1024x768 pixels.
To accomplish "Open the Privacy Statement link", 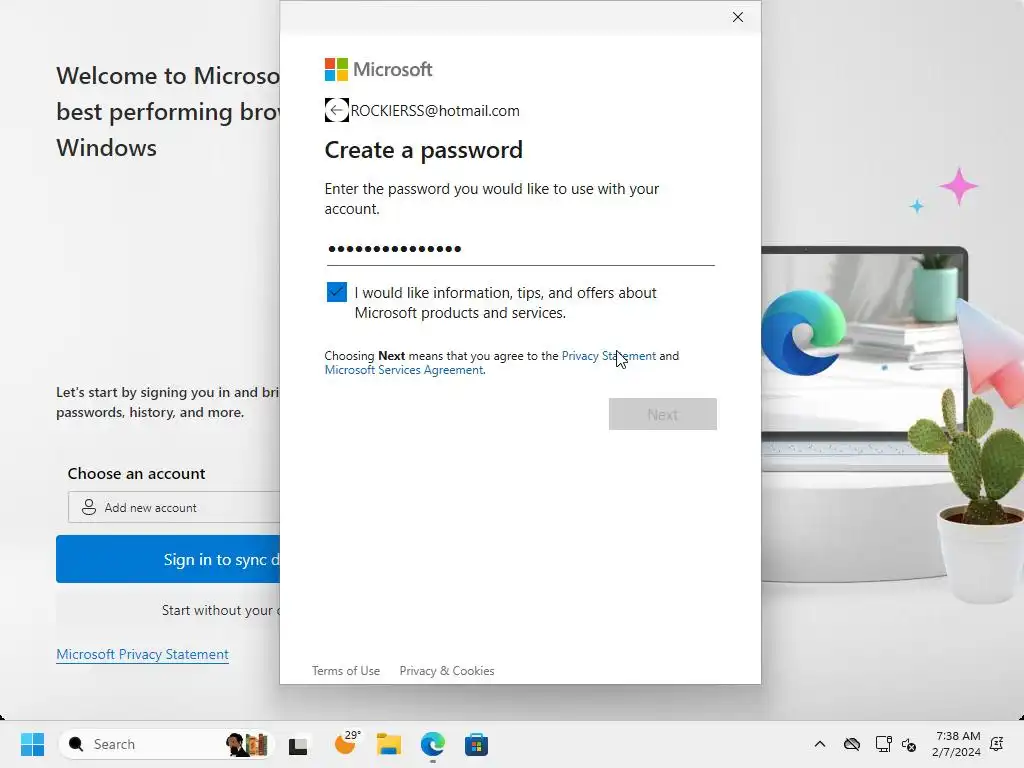I will pyautogui.click(x=609, y=356).
